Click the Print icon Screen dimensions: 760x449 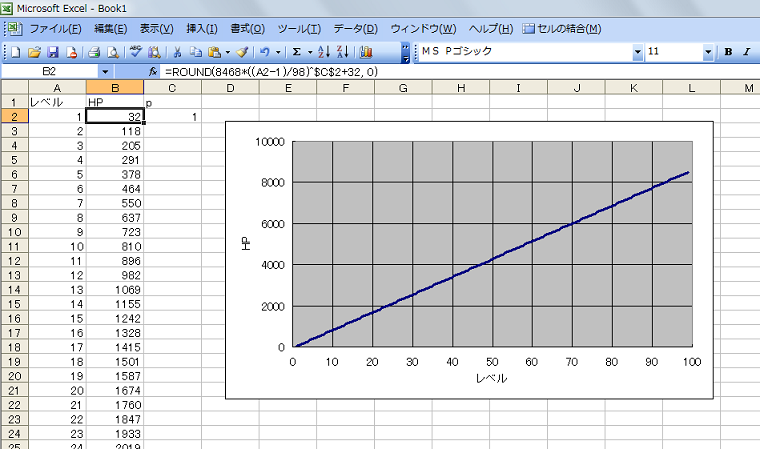pos(94,52)
